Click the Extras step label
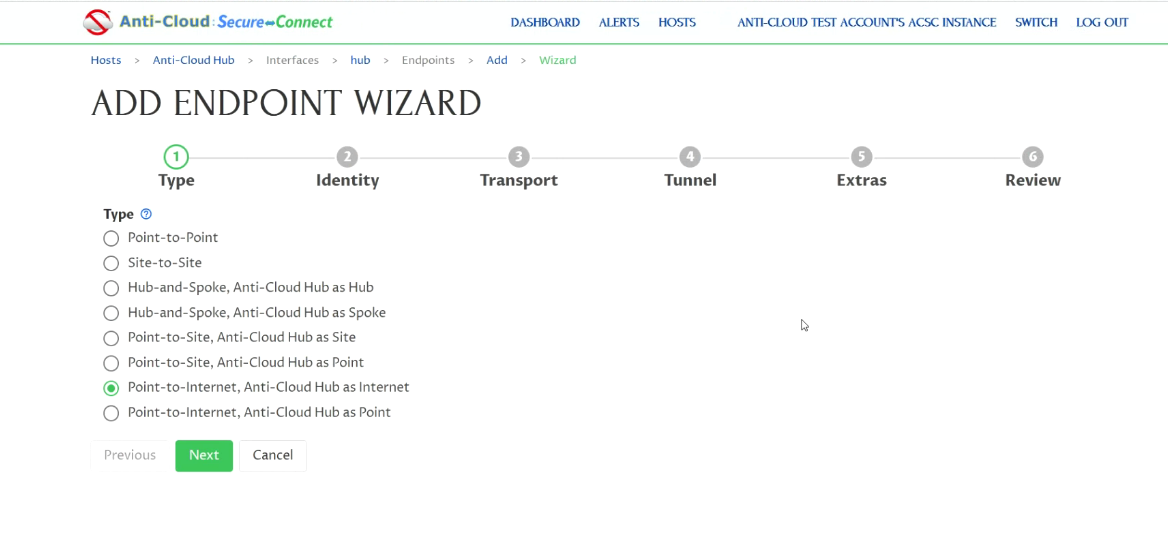This screenshot has width=1168, height=547. point(862,180)
